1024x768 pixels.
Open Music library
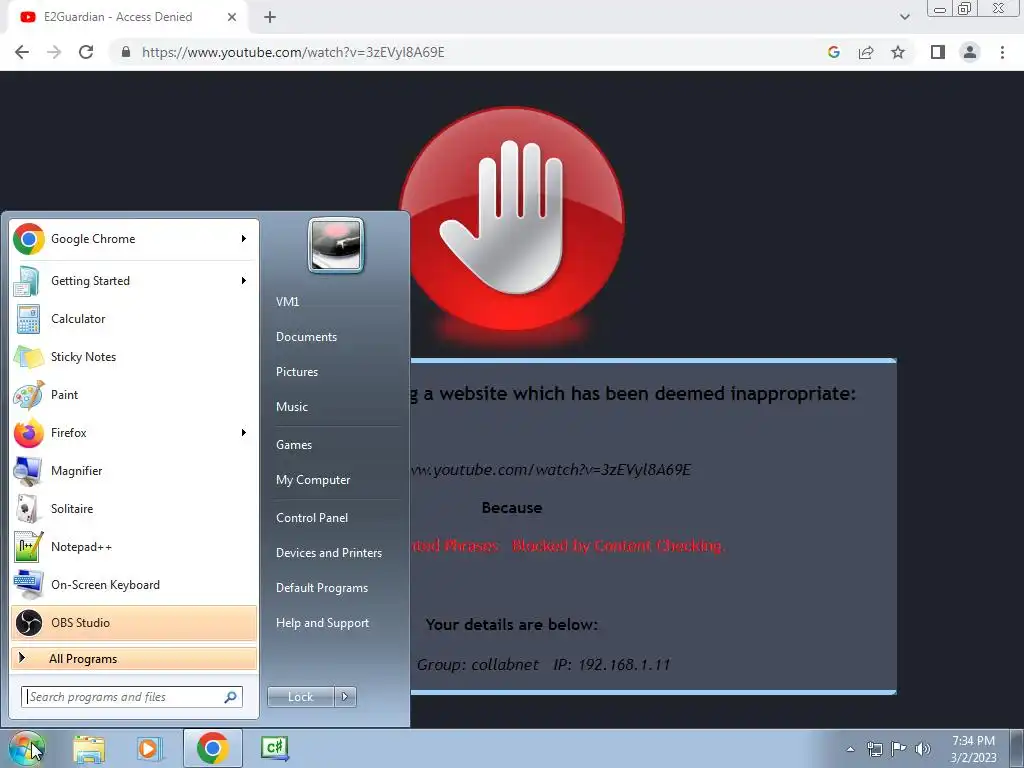tap(291, 407)
